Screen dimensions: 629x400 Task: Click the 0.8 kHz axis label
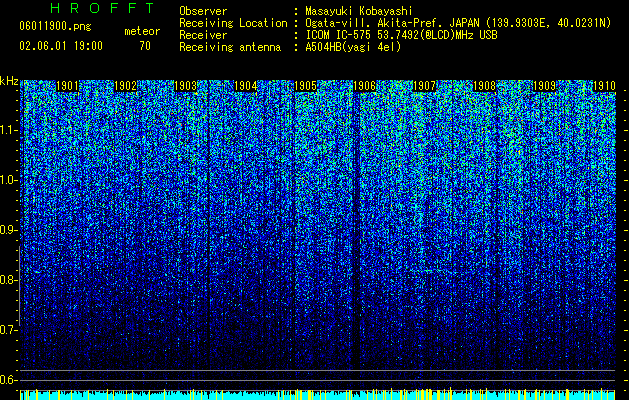pyautogui.click(x=8, y=280)
